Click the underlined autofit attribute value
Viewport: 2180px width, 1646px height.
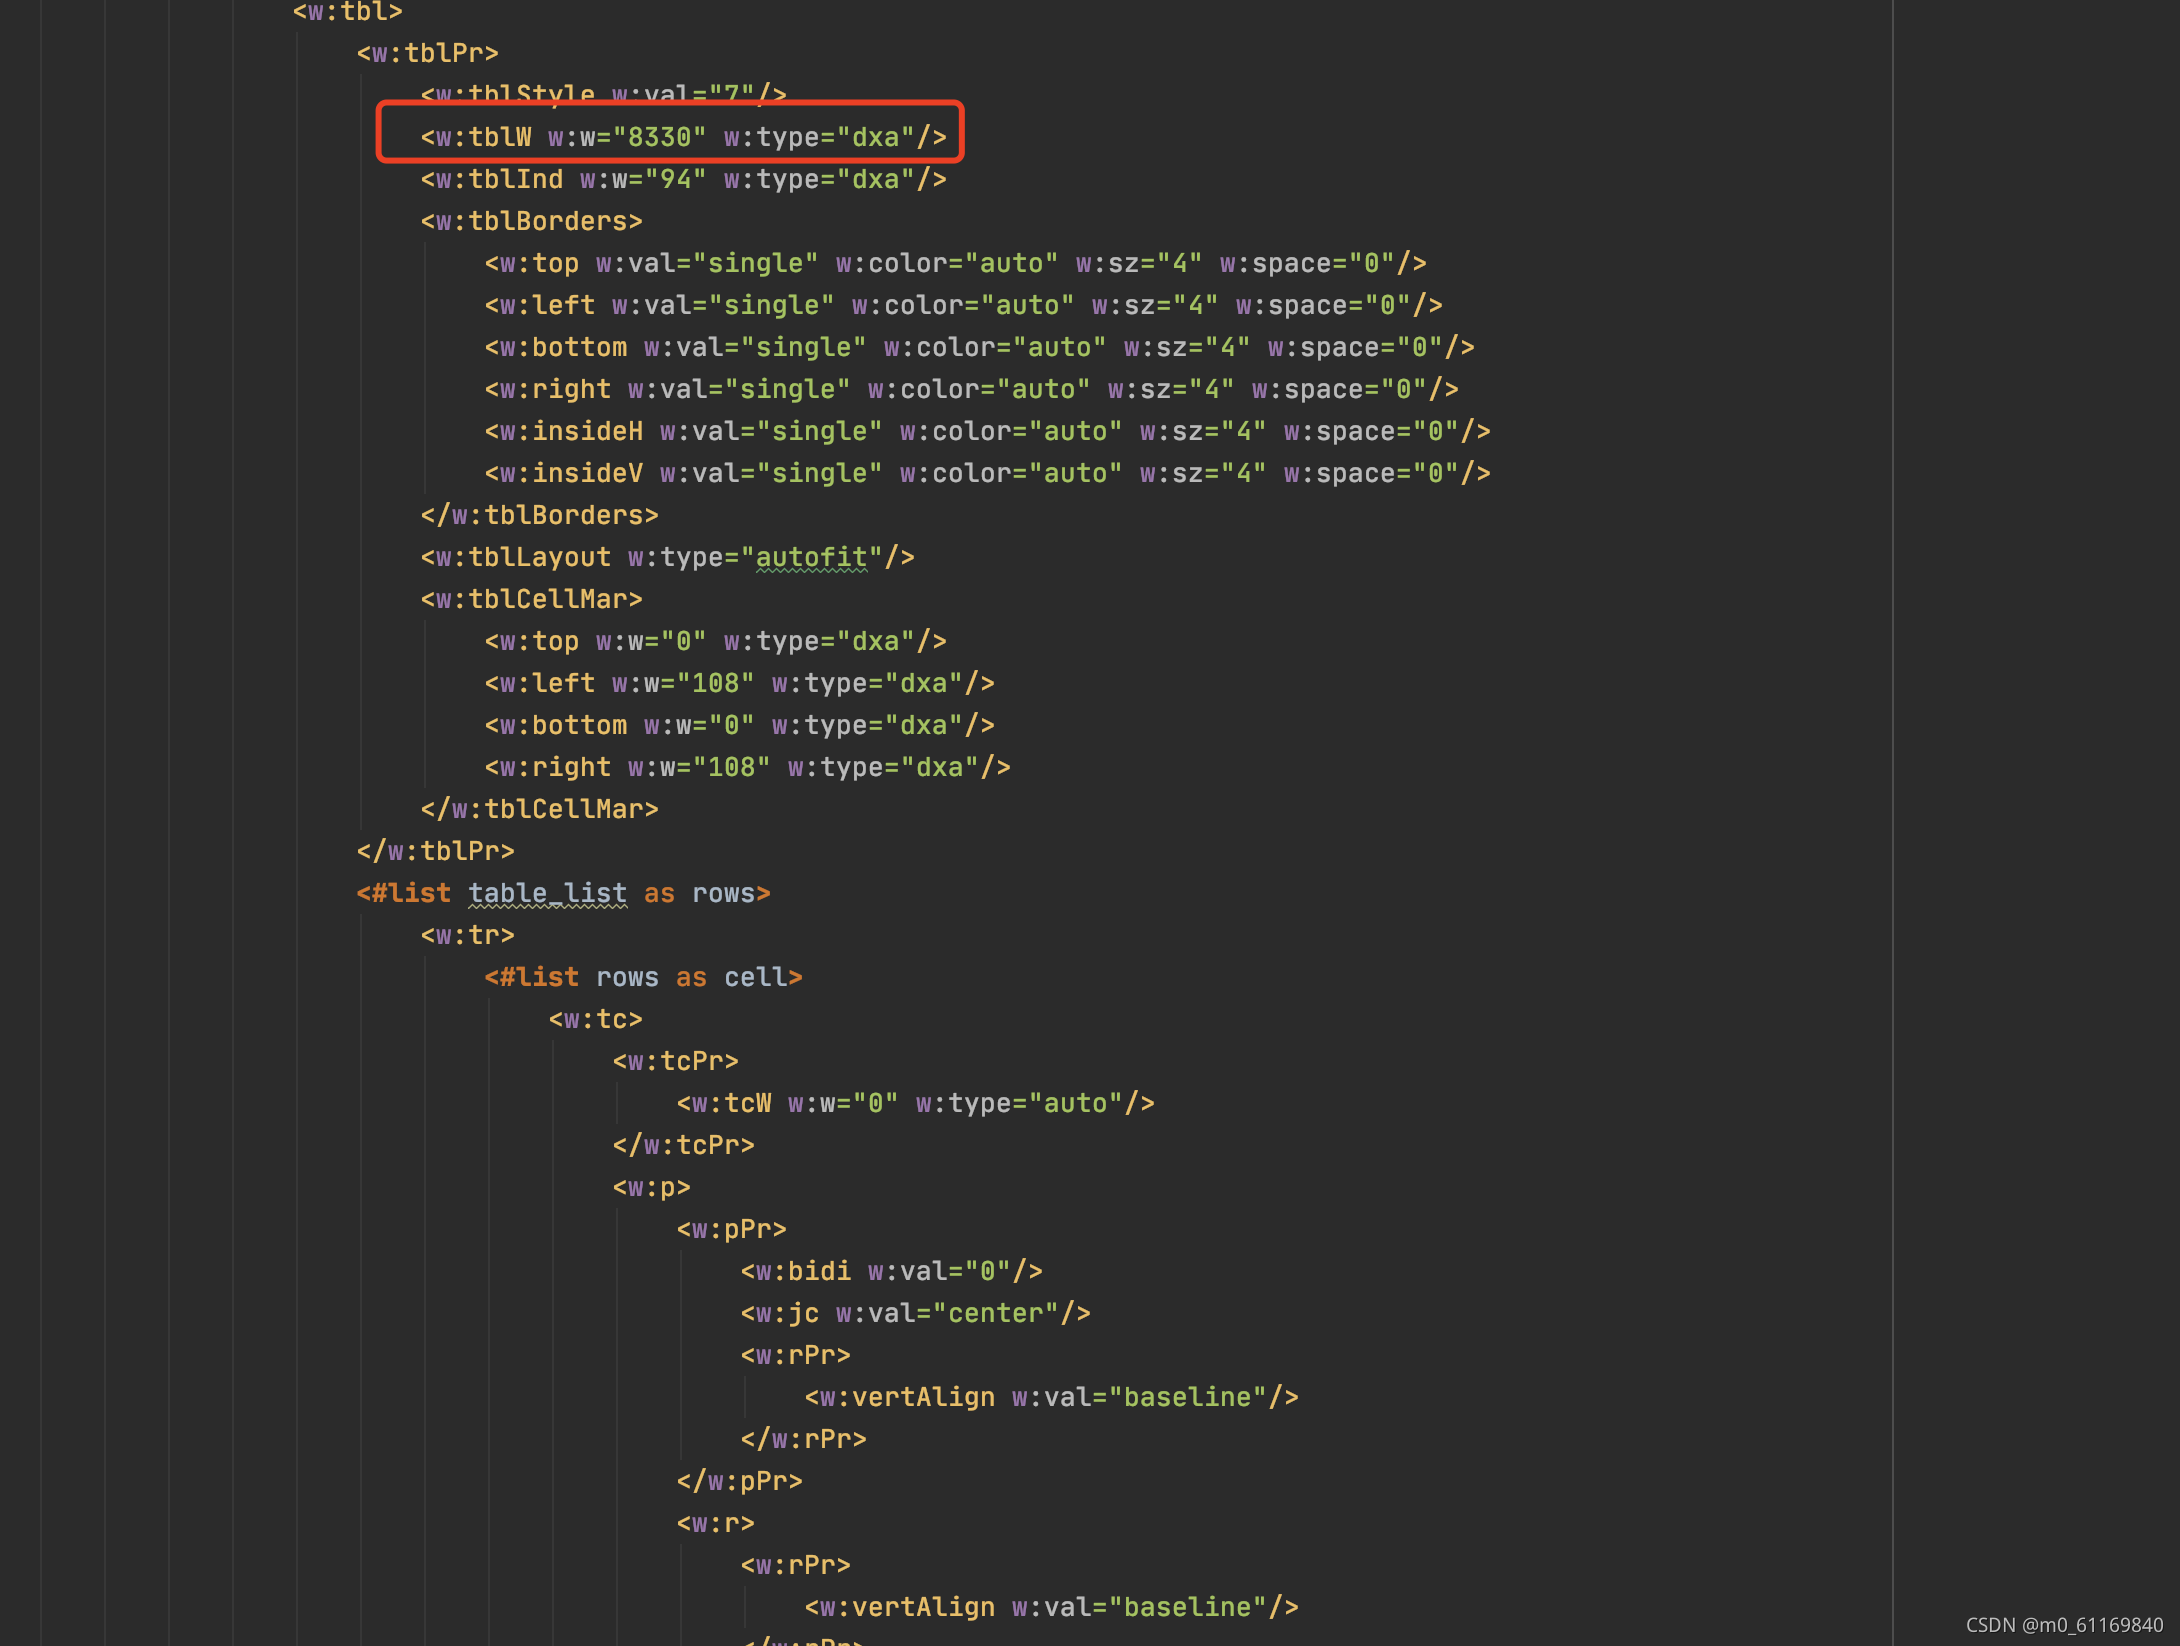811,557
